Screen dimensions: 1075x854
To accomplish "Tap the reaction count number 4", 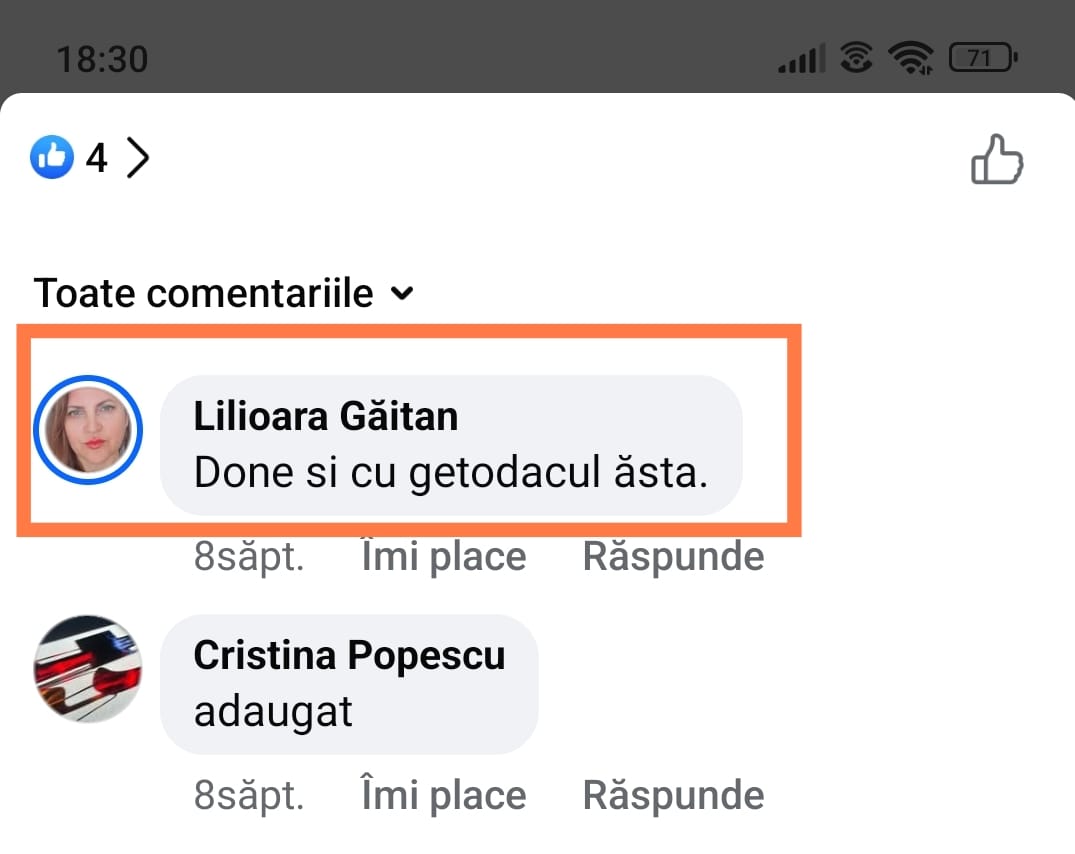I will tap(97, 158).
